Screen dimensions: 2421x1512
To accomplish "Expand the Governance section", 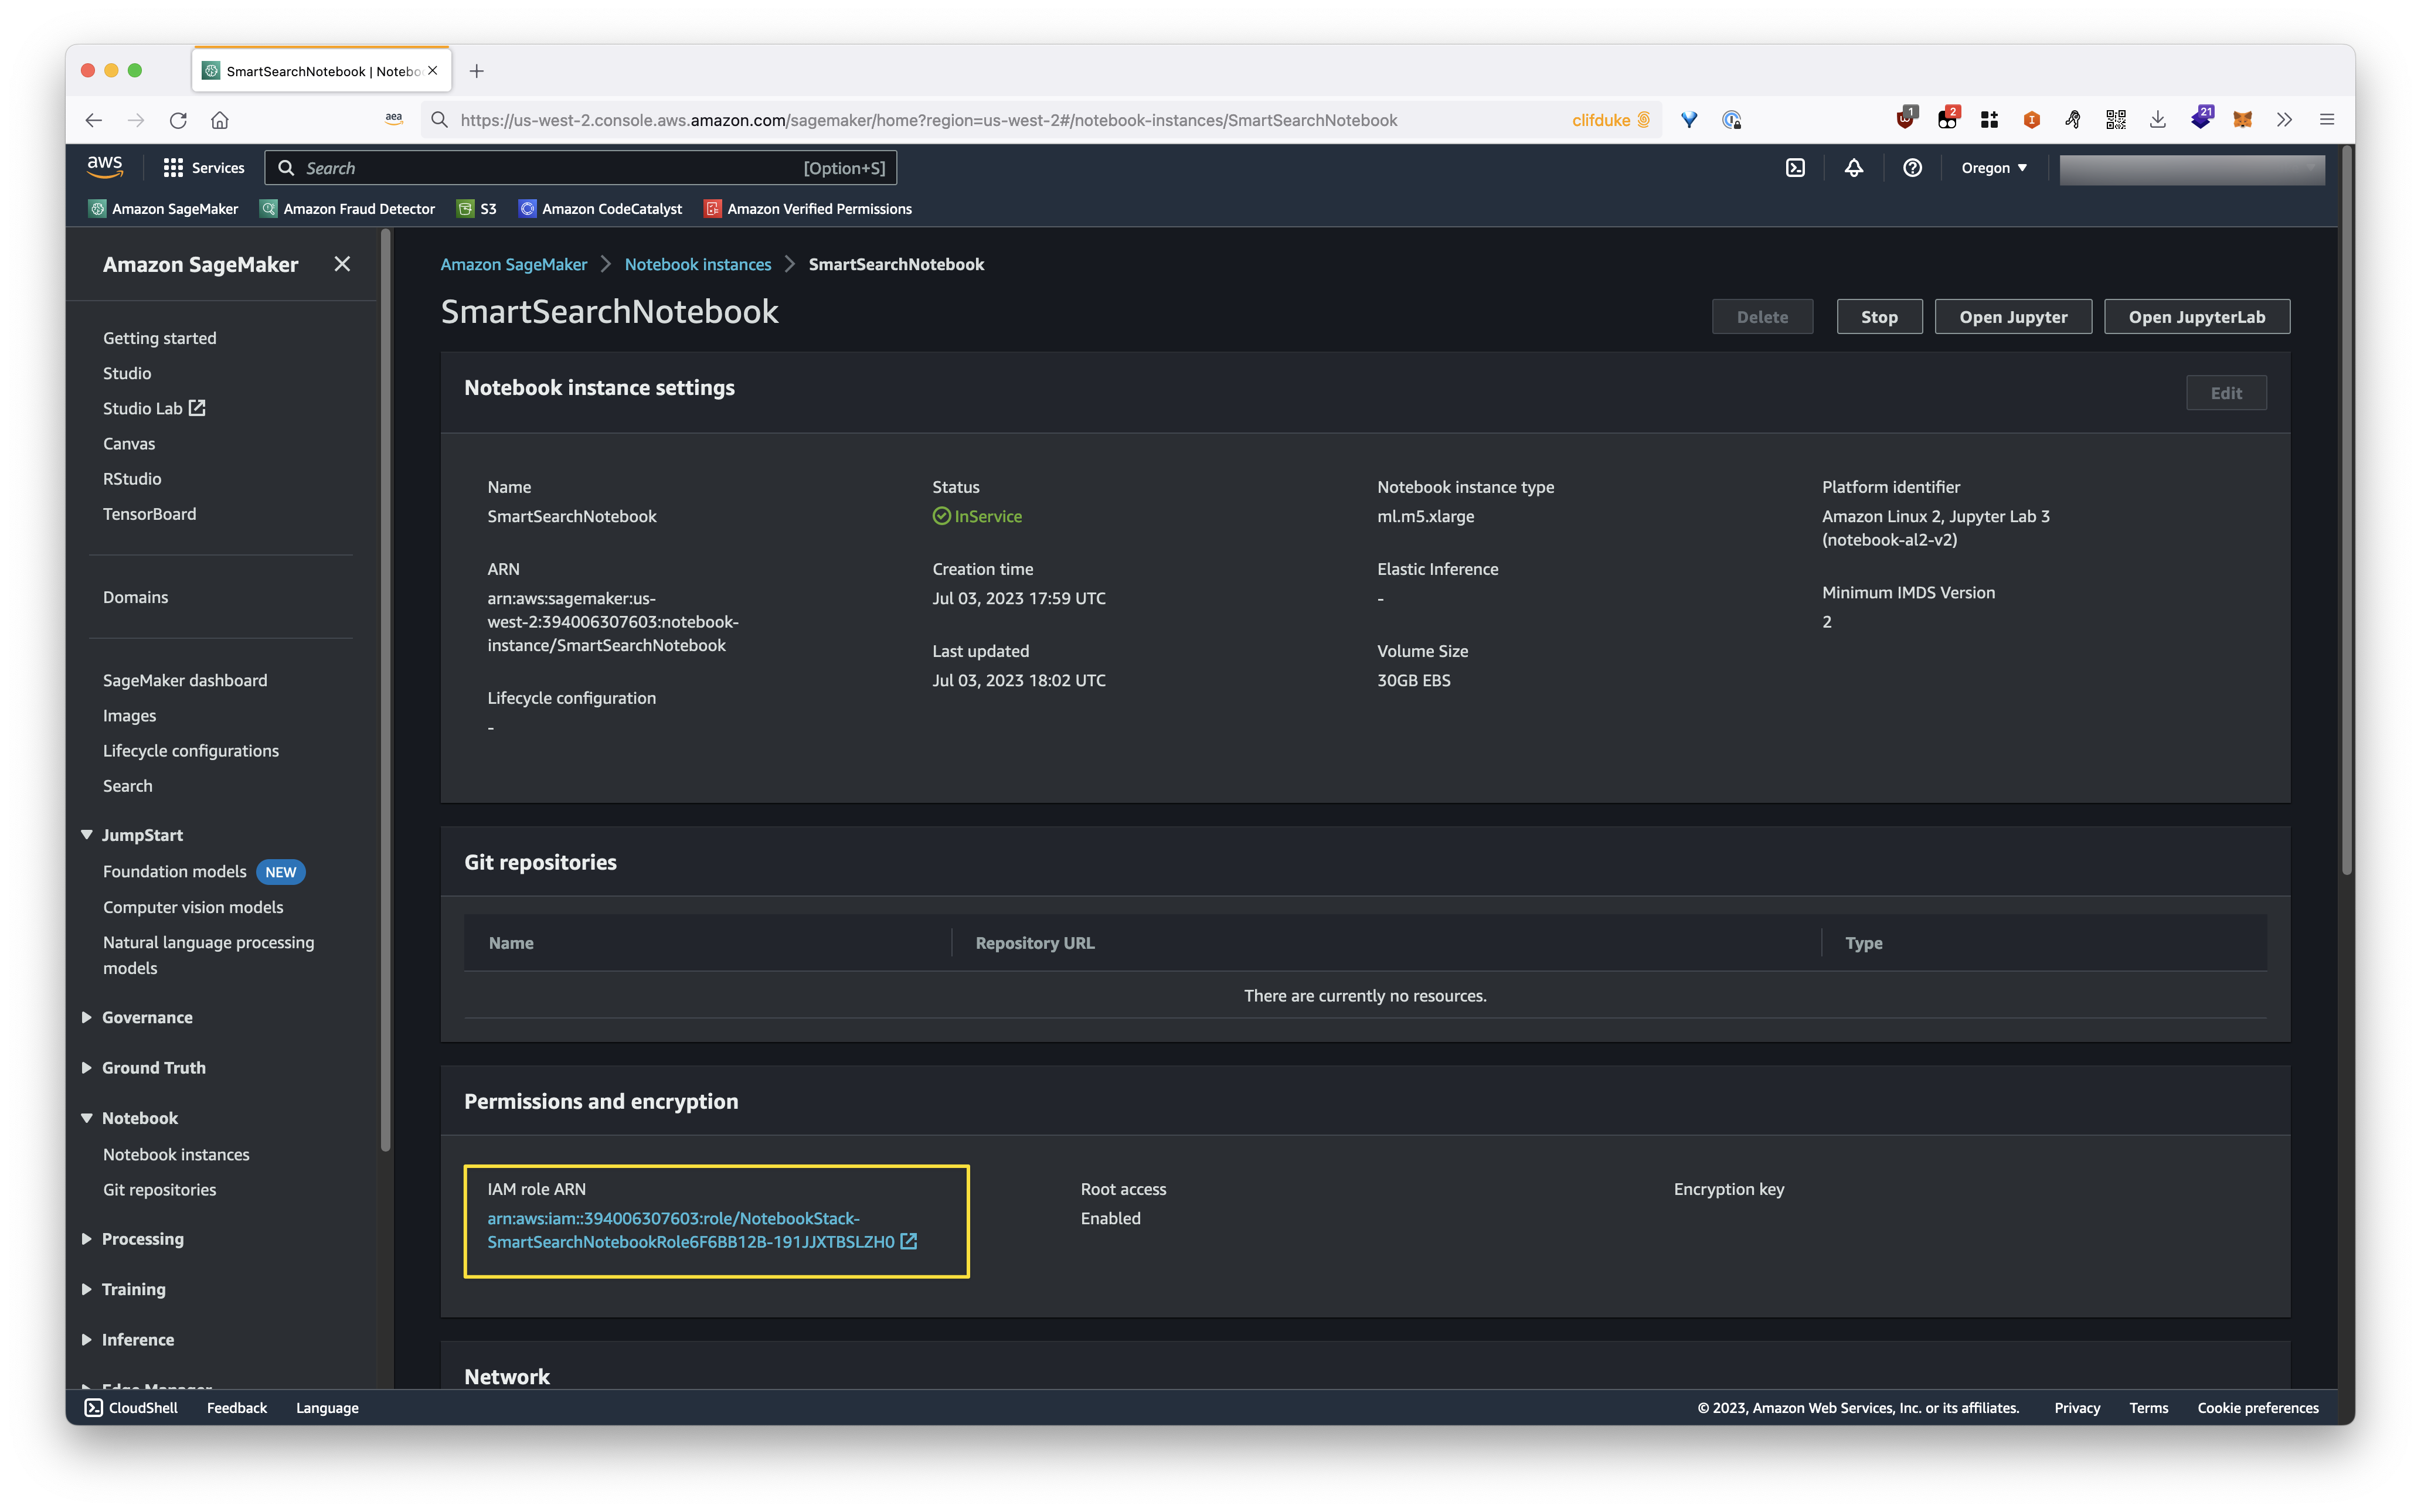I will pos(87,1017).
